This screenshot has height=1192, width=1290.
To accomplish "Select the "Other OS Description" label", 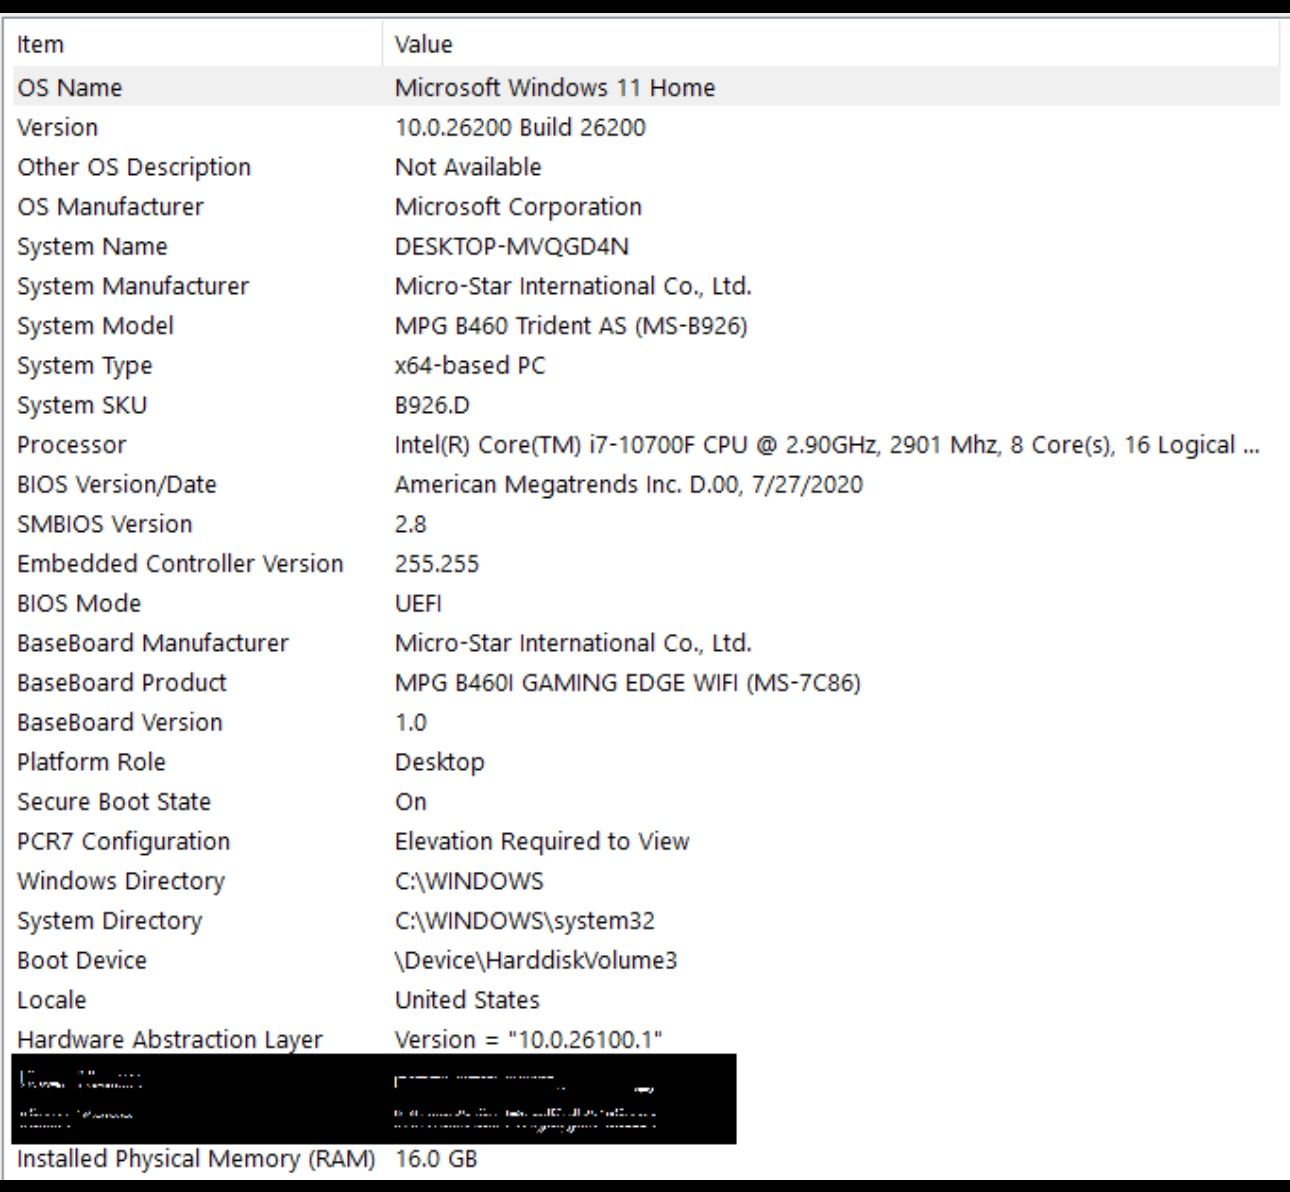I will point(134,167).
